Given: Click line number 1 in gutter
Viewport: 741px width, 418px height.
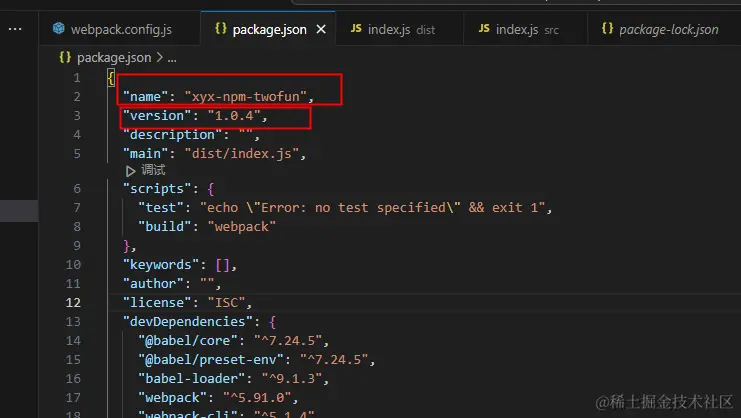Looking at the screenshot, I should [x=77, y=77].
